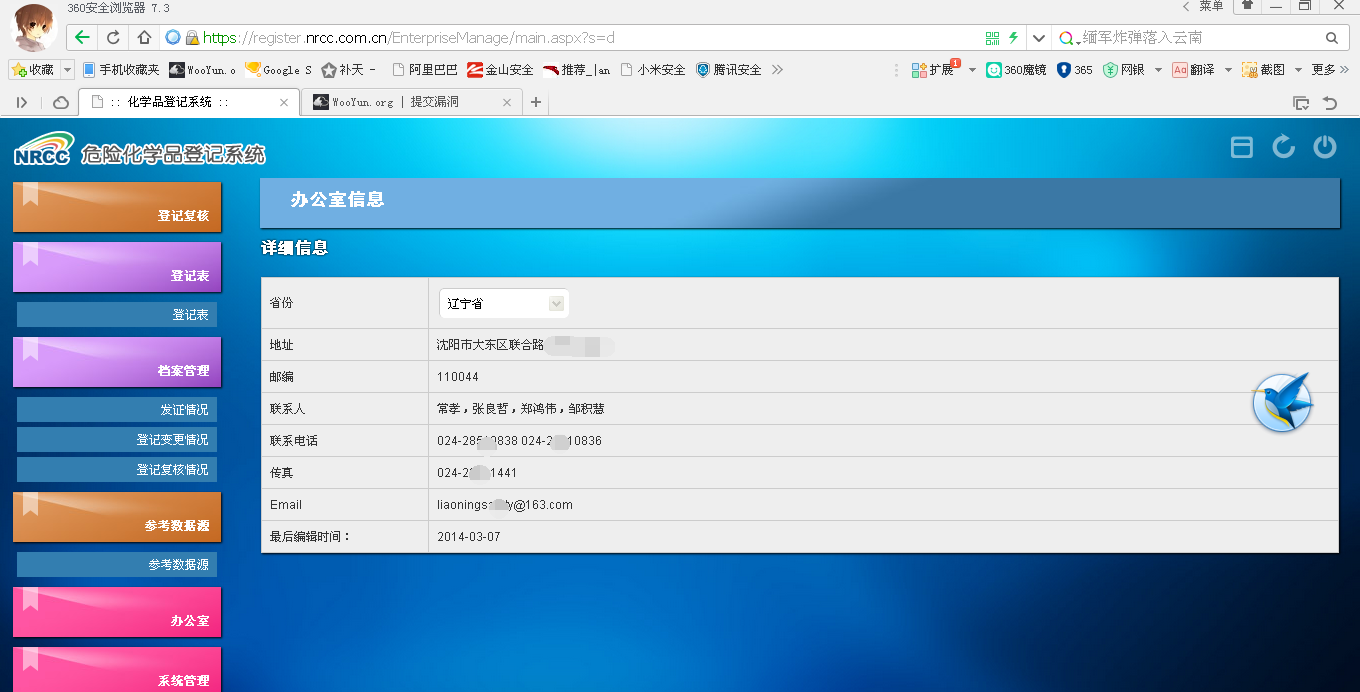This screenshot has height=692, width=1360.
Task: Open the 省份 province dropdown
Action: point(504,303)
